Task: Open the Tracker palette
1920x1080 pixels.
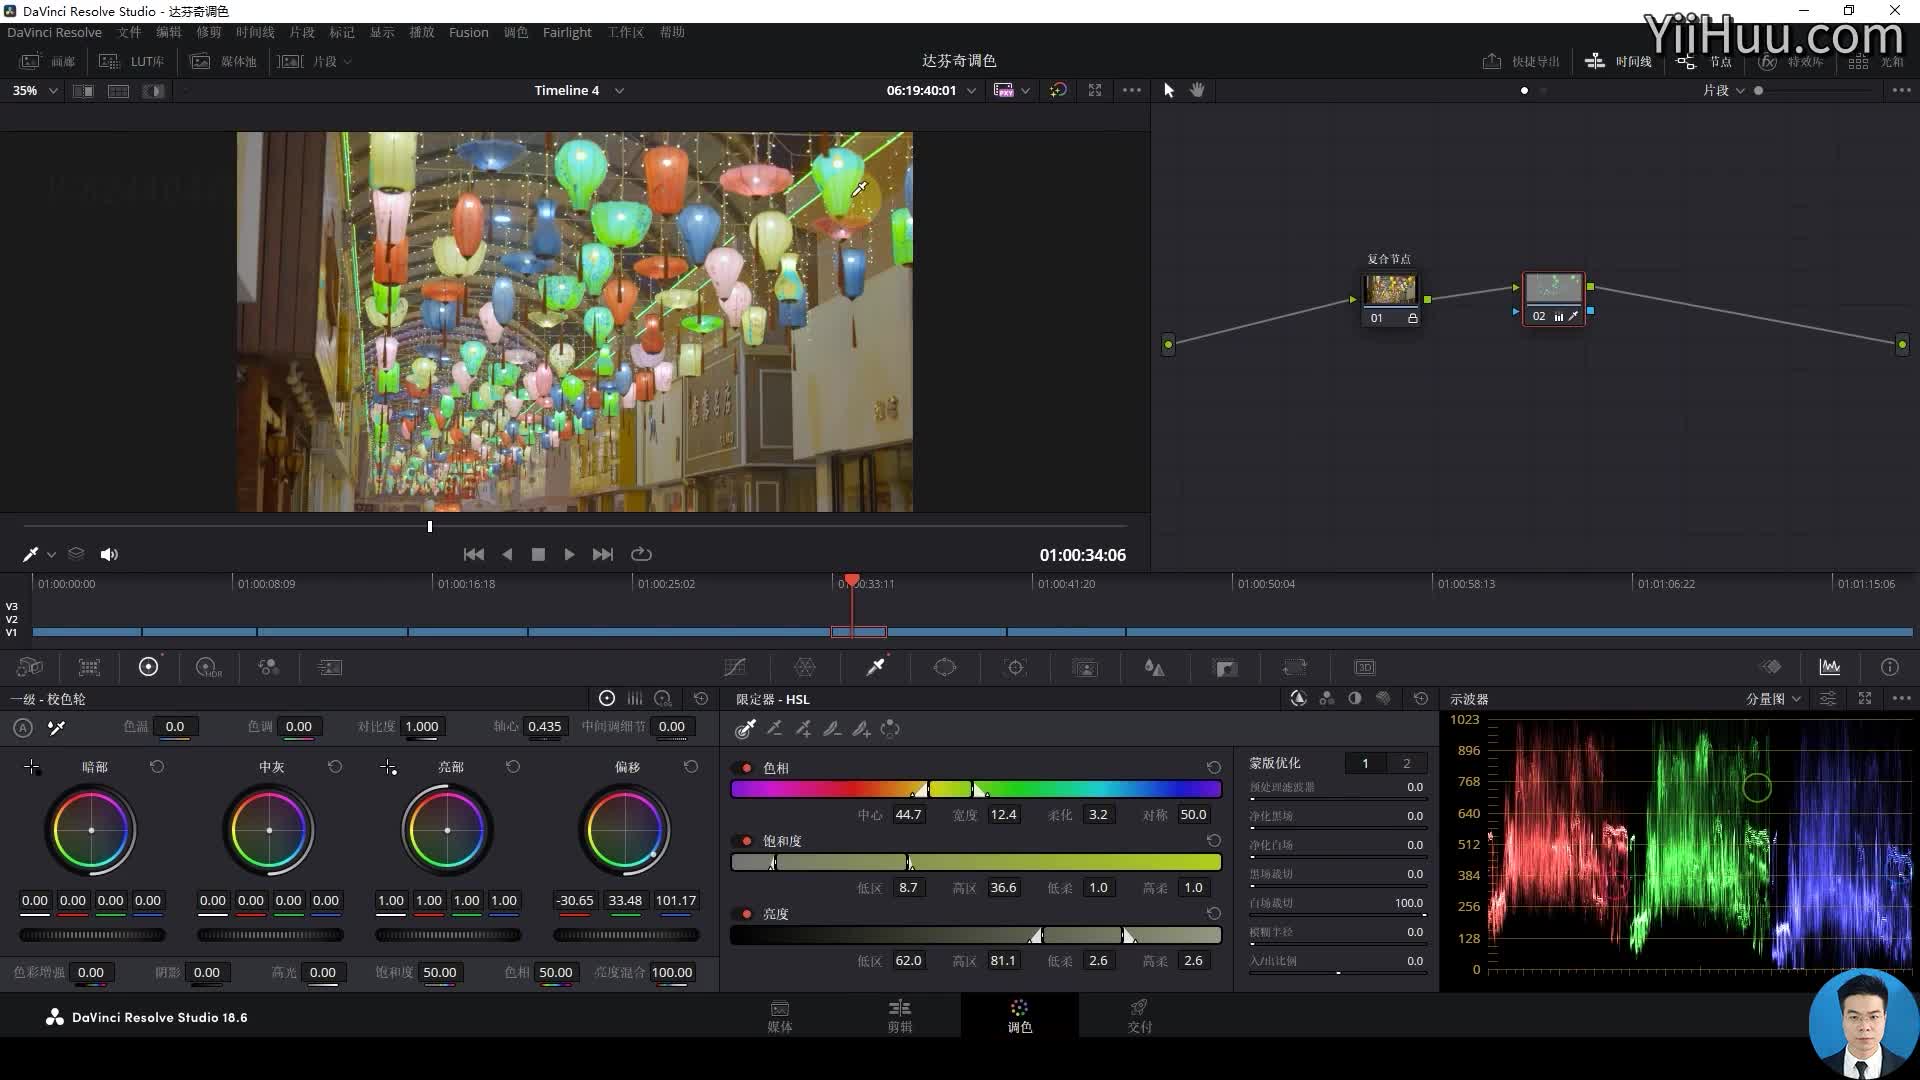Action: point(1015,667)
